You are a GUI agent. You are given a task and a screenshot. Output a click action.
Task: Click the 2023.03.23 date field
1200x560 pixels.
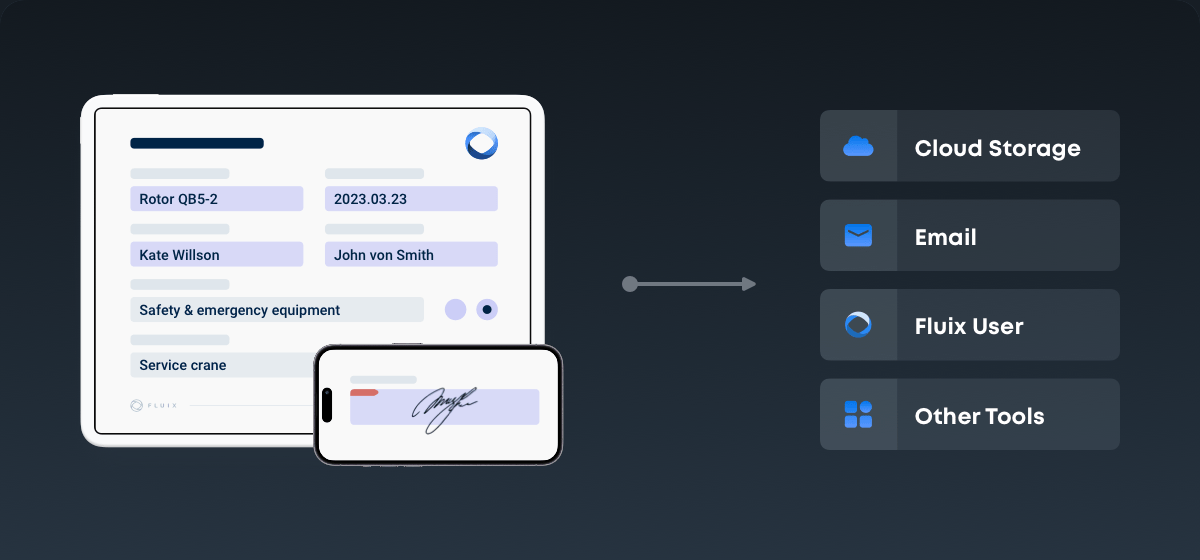pyautogui.click(x=411, y=199)
